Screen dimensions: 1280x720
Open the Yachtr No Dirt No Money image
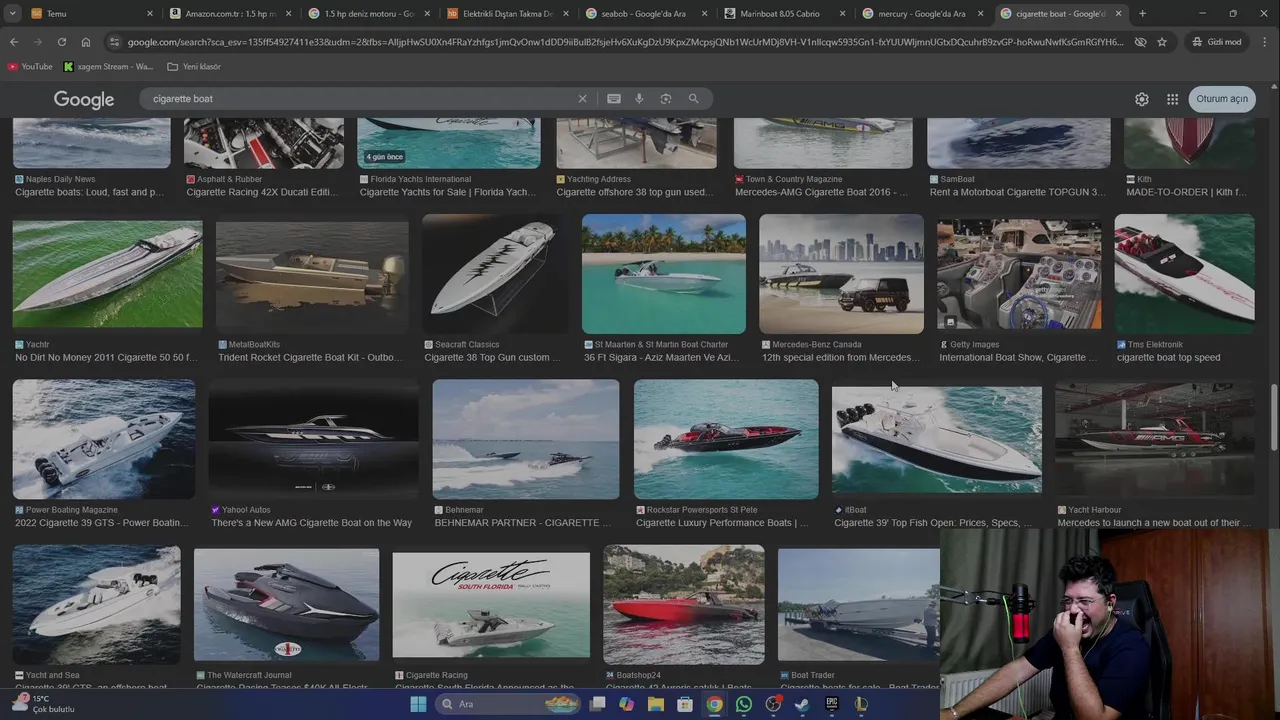[x=107, y=274]
